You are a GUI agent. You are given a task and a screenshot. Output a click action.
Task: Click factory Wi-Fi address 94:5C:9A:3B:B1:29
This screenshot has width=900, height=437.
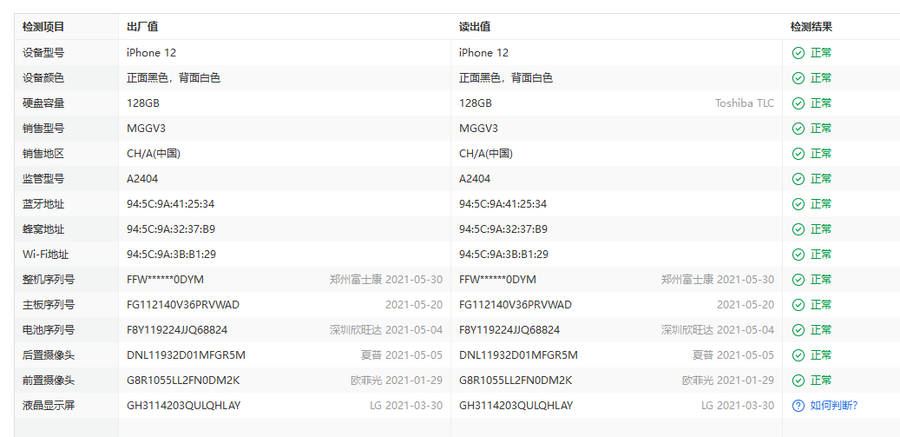tap(171, 254)
